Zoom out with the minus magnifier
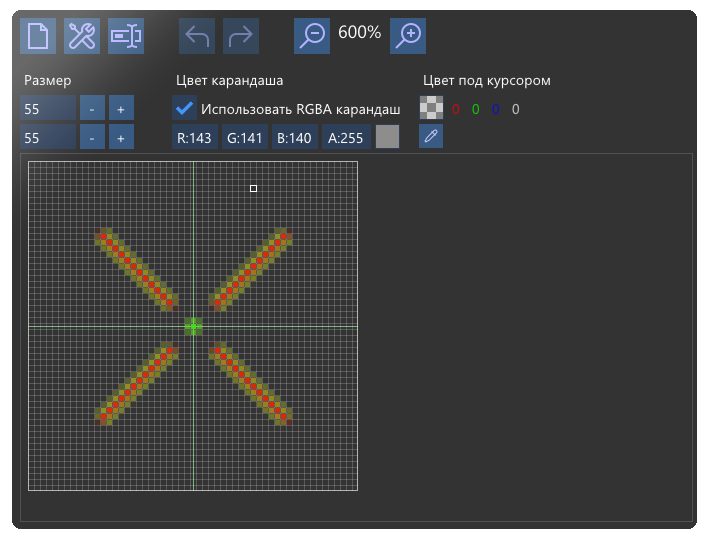The width and height of the screenshot is (710, 540). point(312,36)
